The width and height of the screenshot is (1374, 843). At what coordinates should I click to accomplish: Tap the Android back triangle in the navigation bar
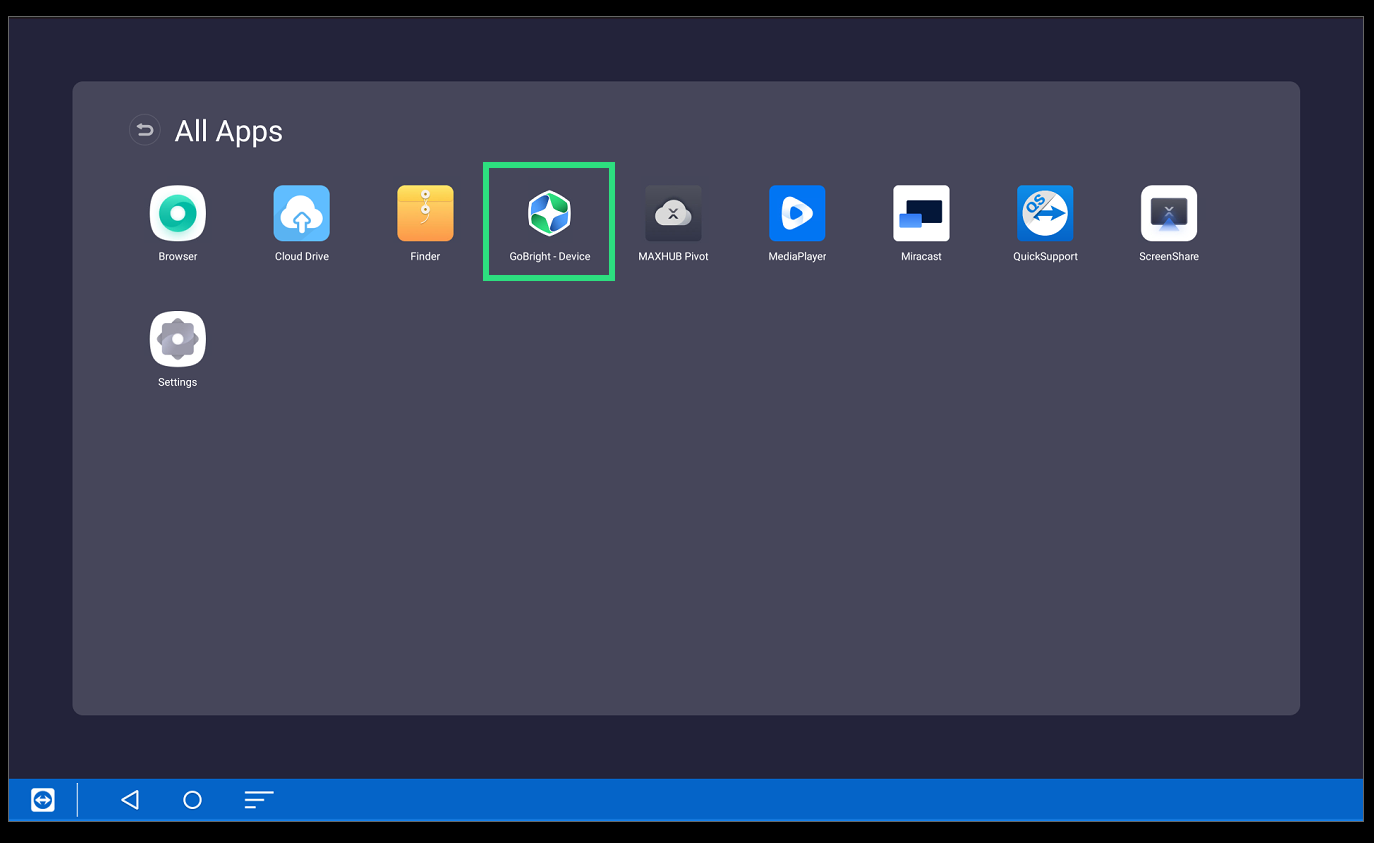tap(130, 800)
